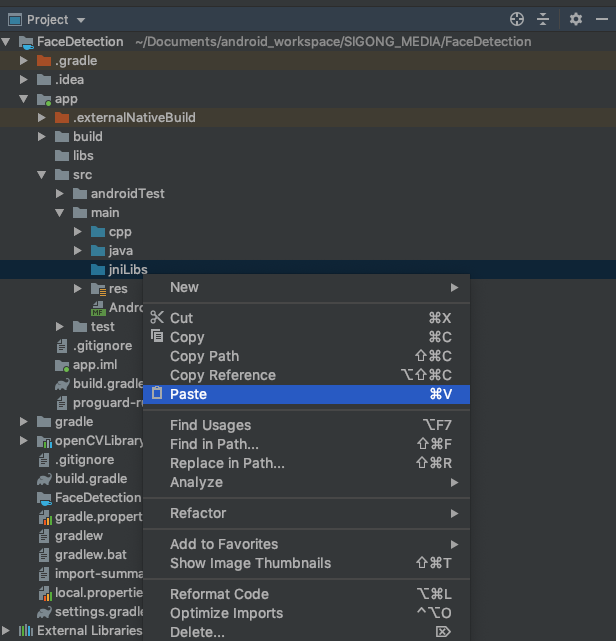Collapse the src folder
The image size is (616, 641).
coord(41,175)
